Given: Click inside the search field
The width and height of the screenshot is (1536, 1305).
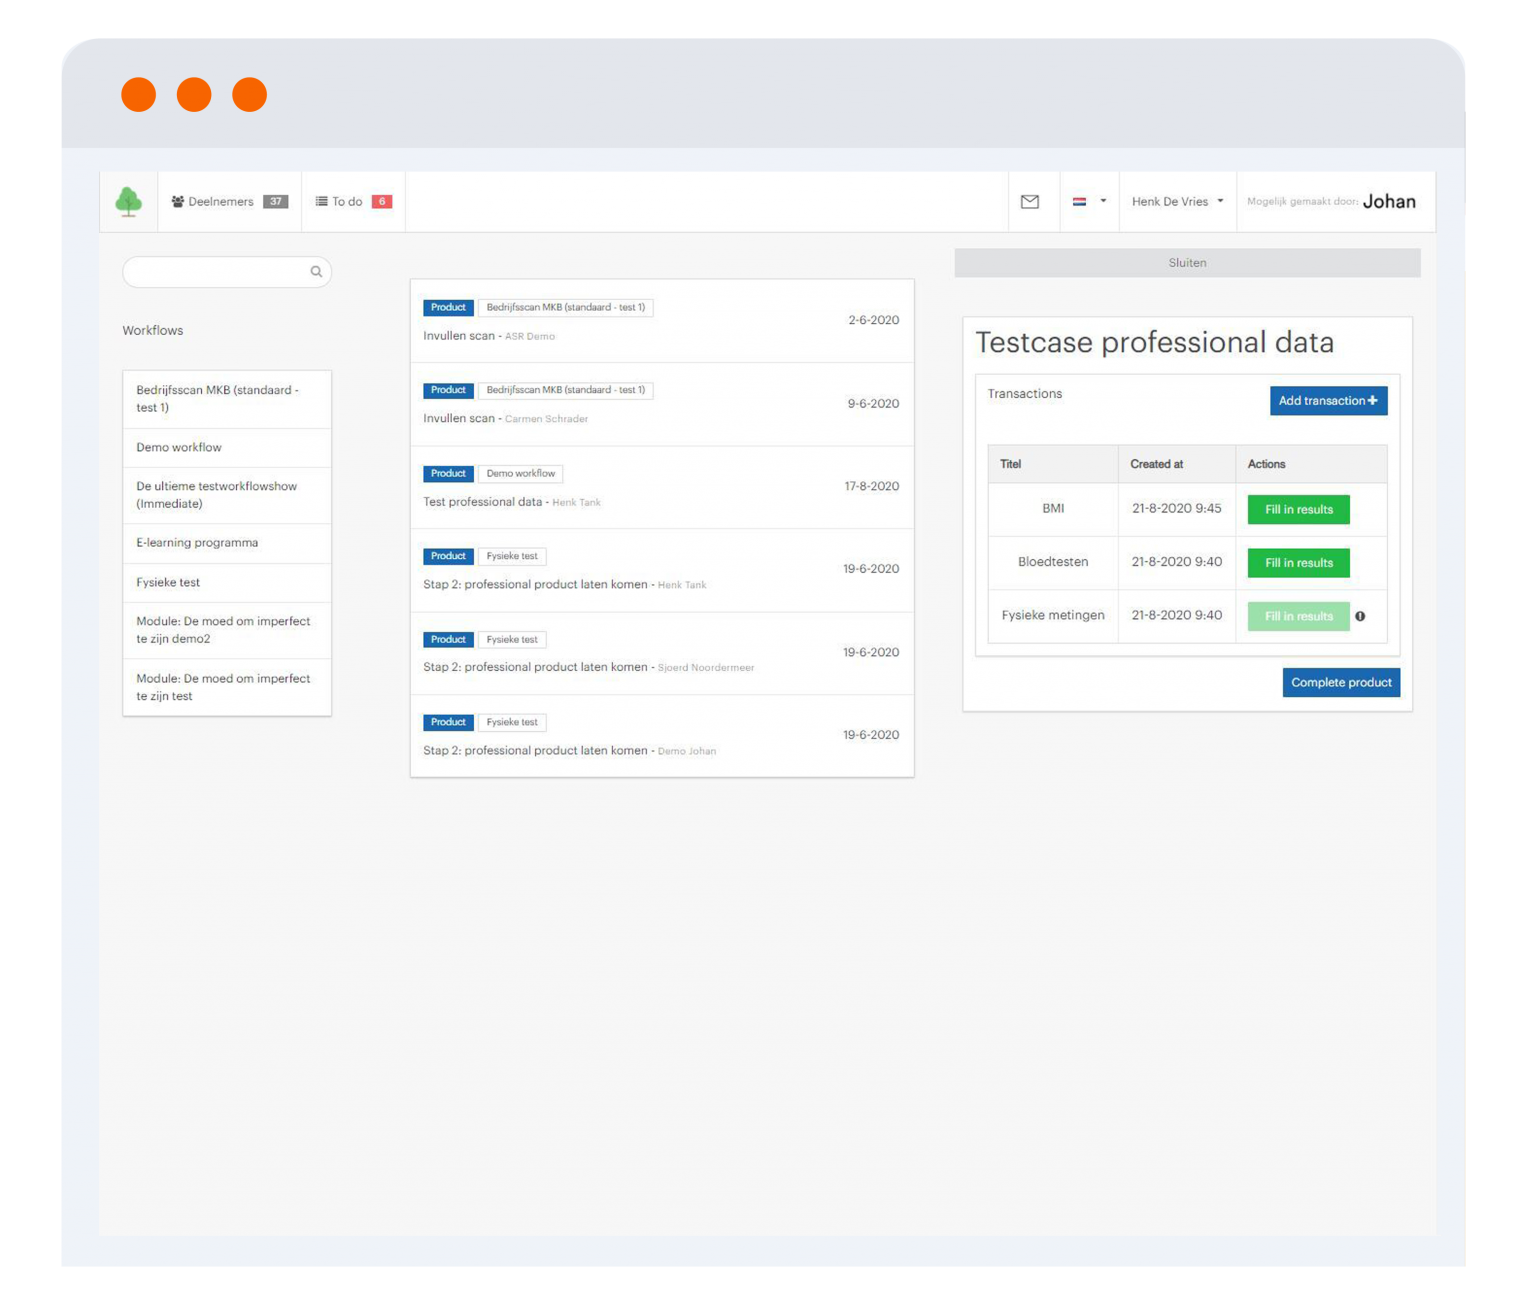Looking at the screenshot, I should point(220,271).
